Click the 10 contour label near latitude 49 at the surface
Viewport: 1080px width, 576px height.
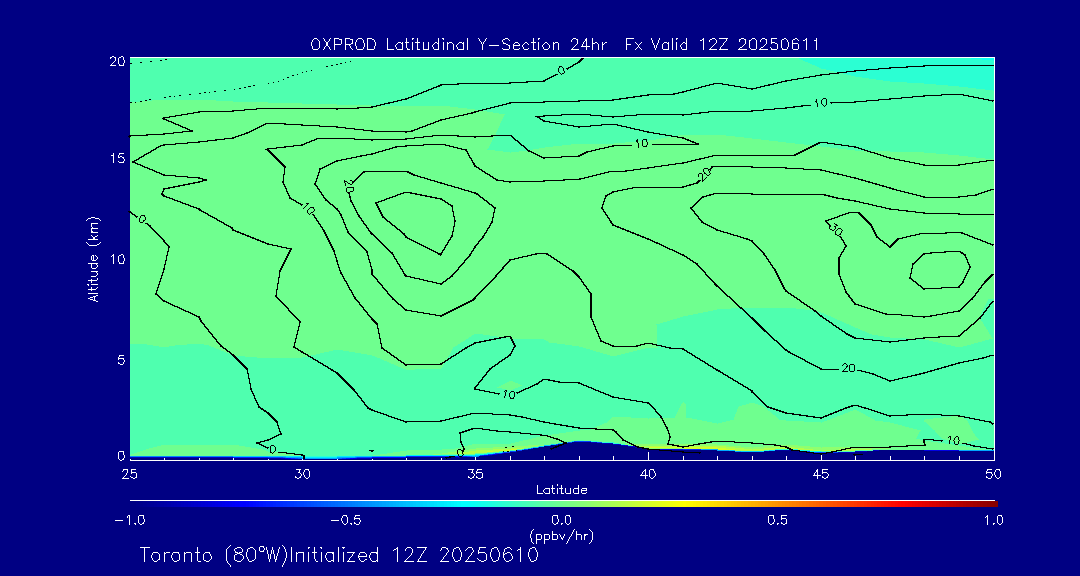click(953, 440)
